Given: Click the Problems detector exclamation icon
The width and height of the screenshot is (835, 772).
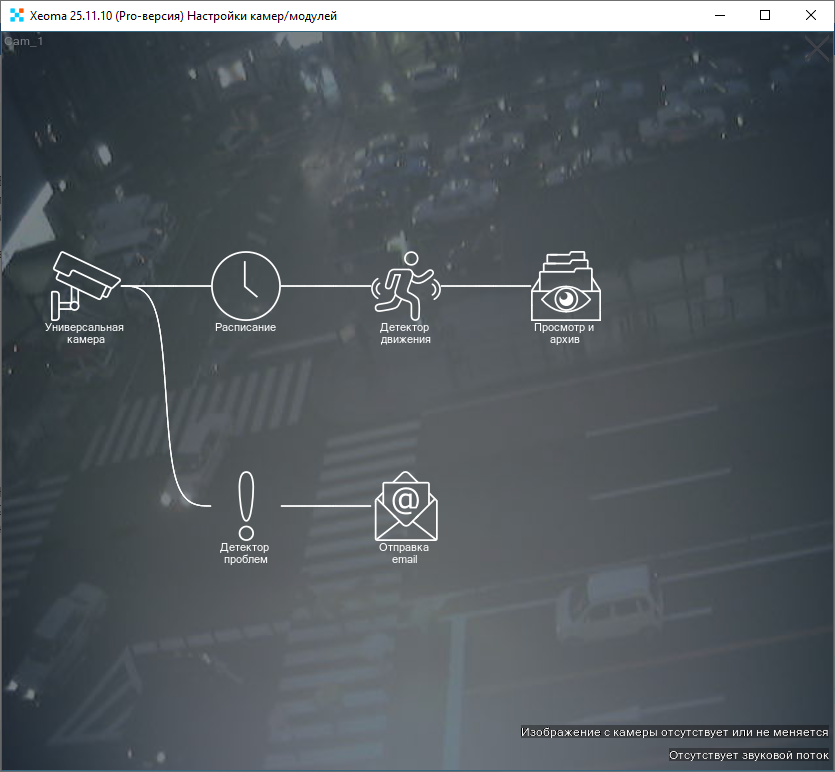Looking at the screenshot, I should (245, 505).
